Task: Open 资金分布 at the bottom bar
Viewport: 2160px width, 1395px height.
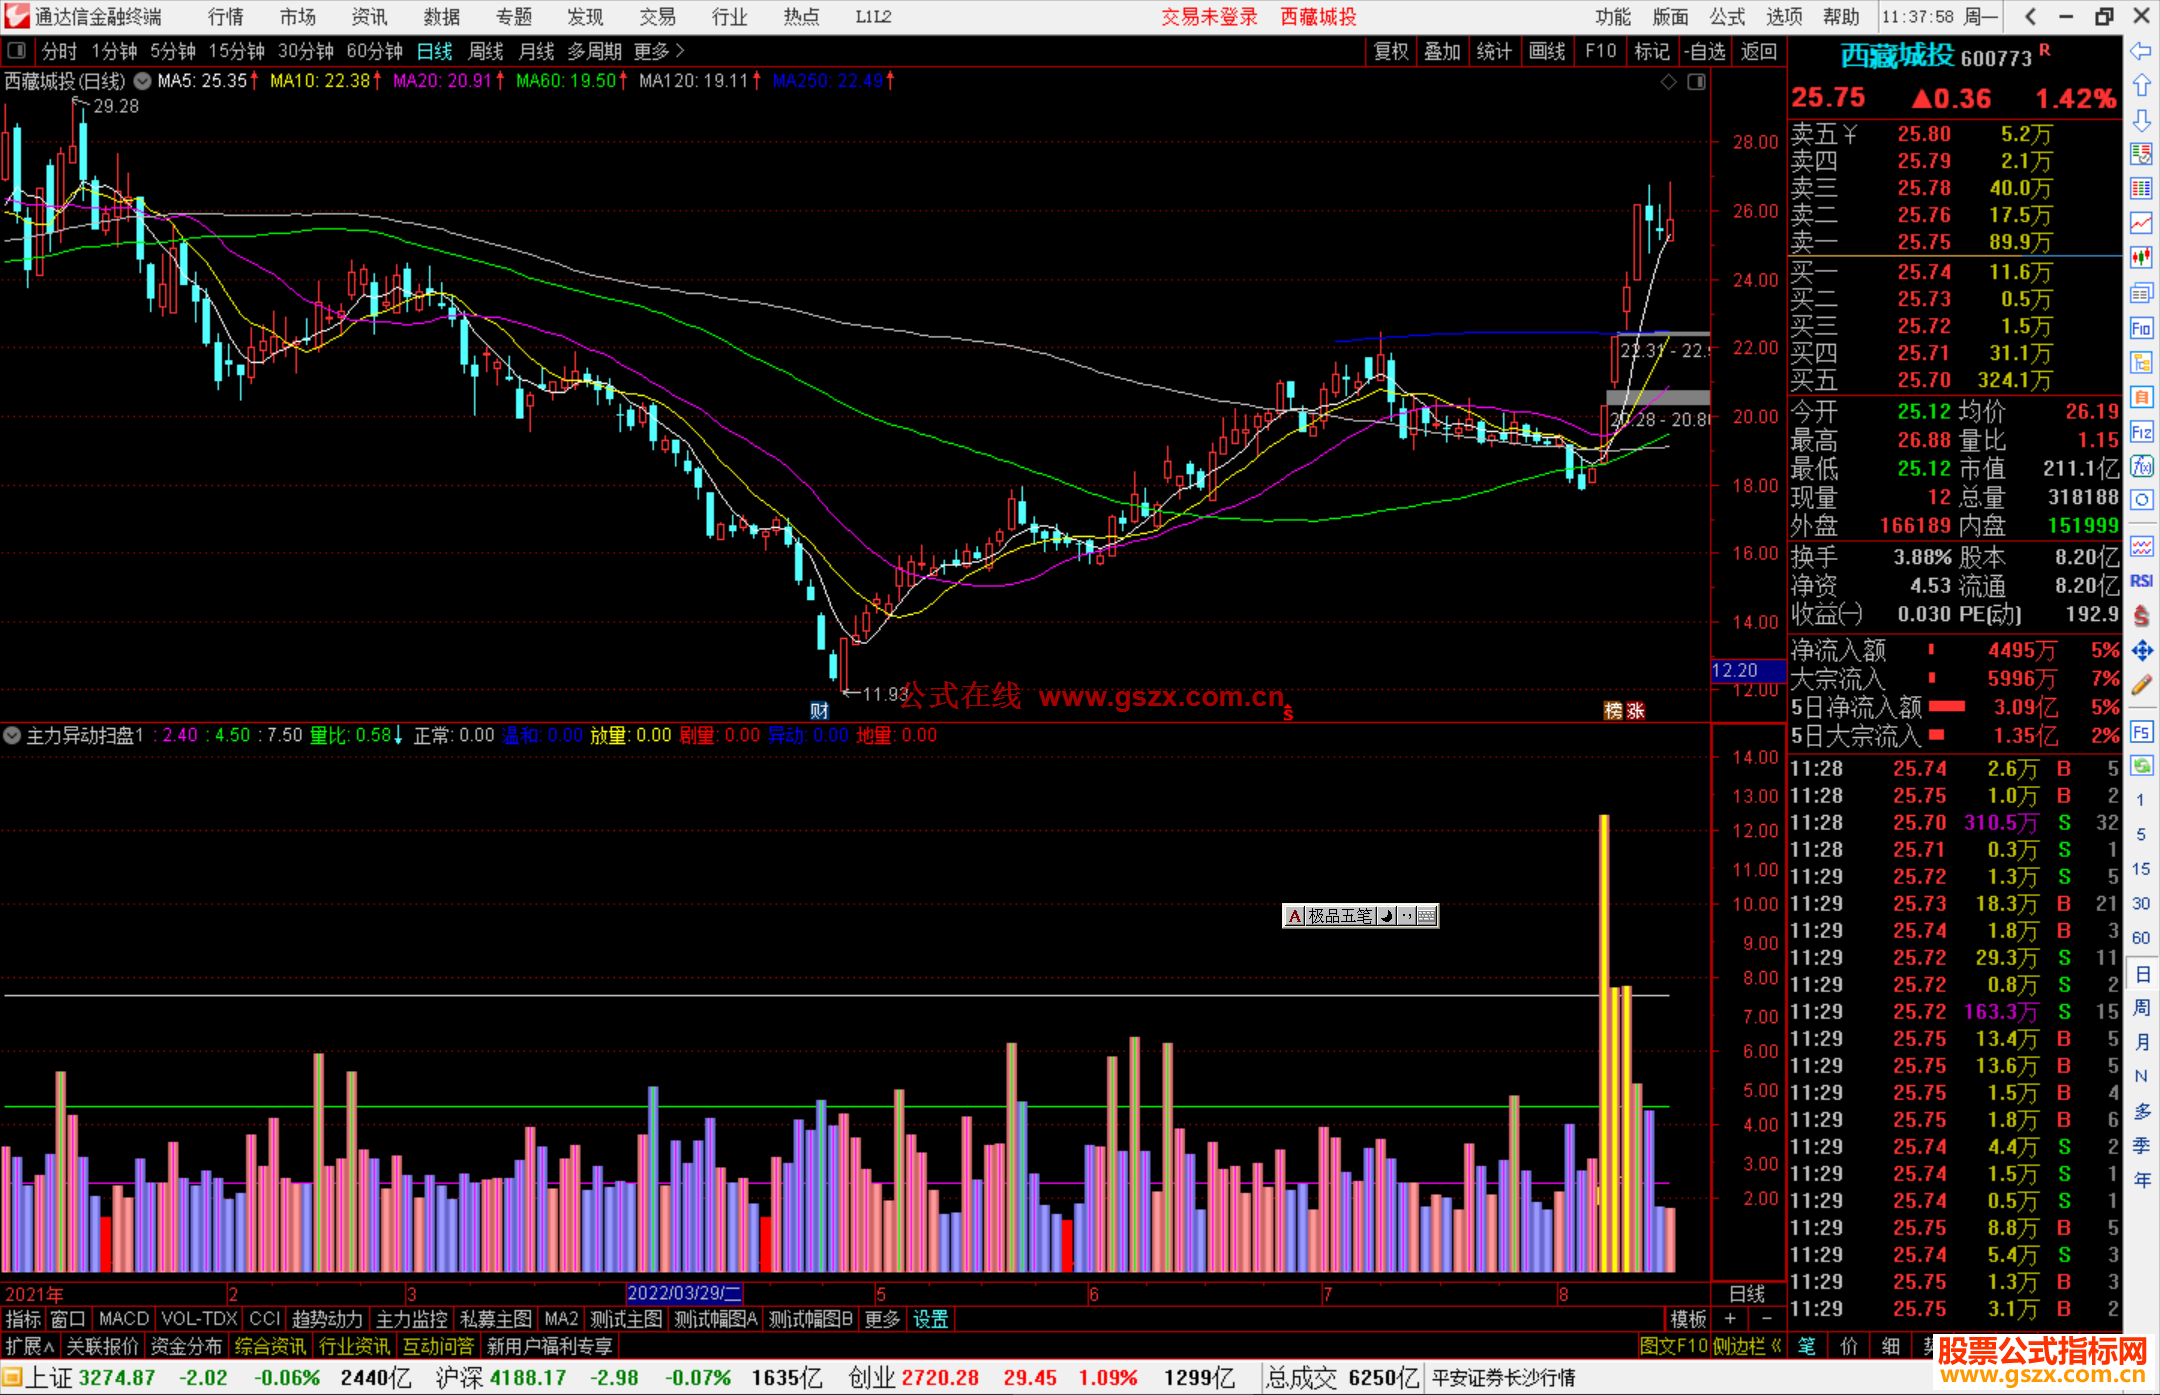Action: point(186,1346)
